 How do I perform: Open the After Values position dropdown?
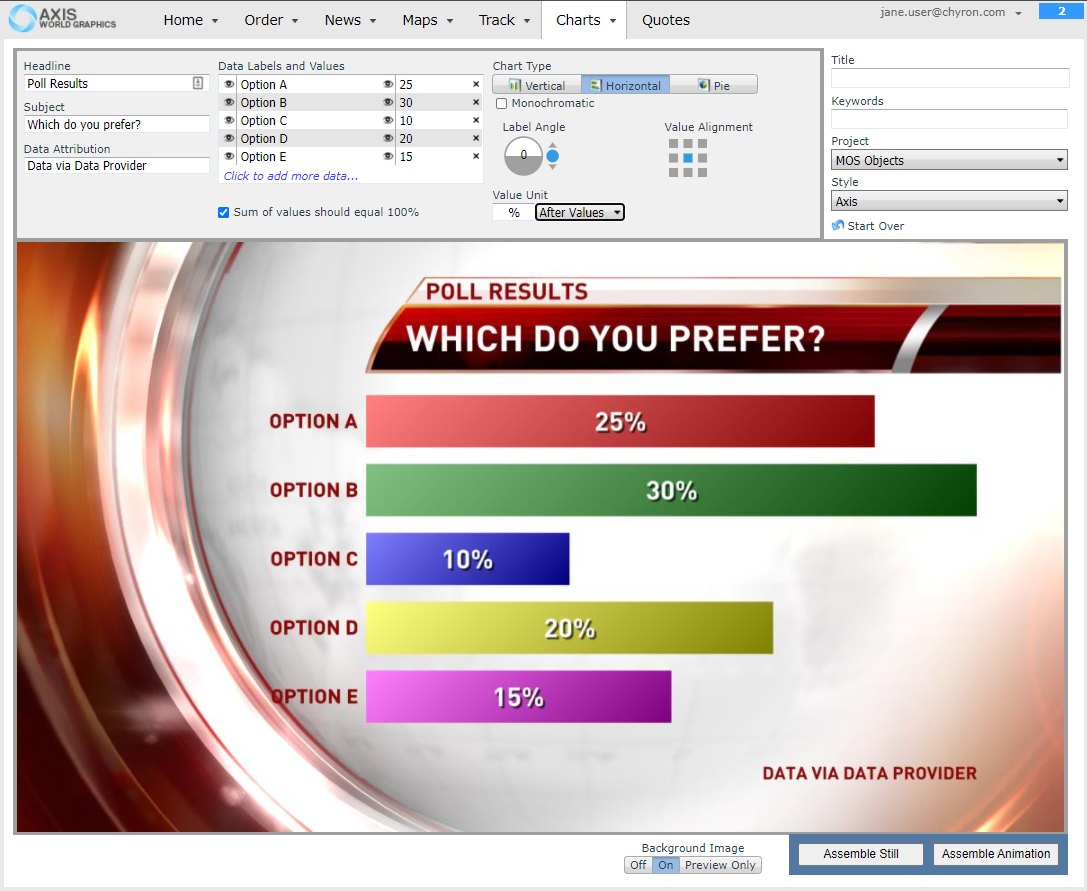point(580,212)
